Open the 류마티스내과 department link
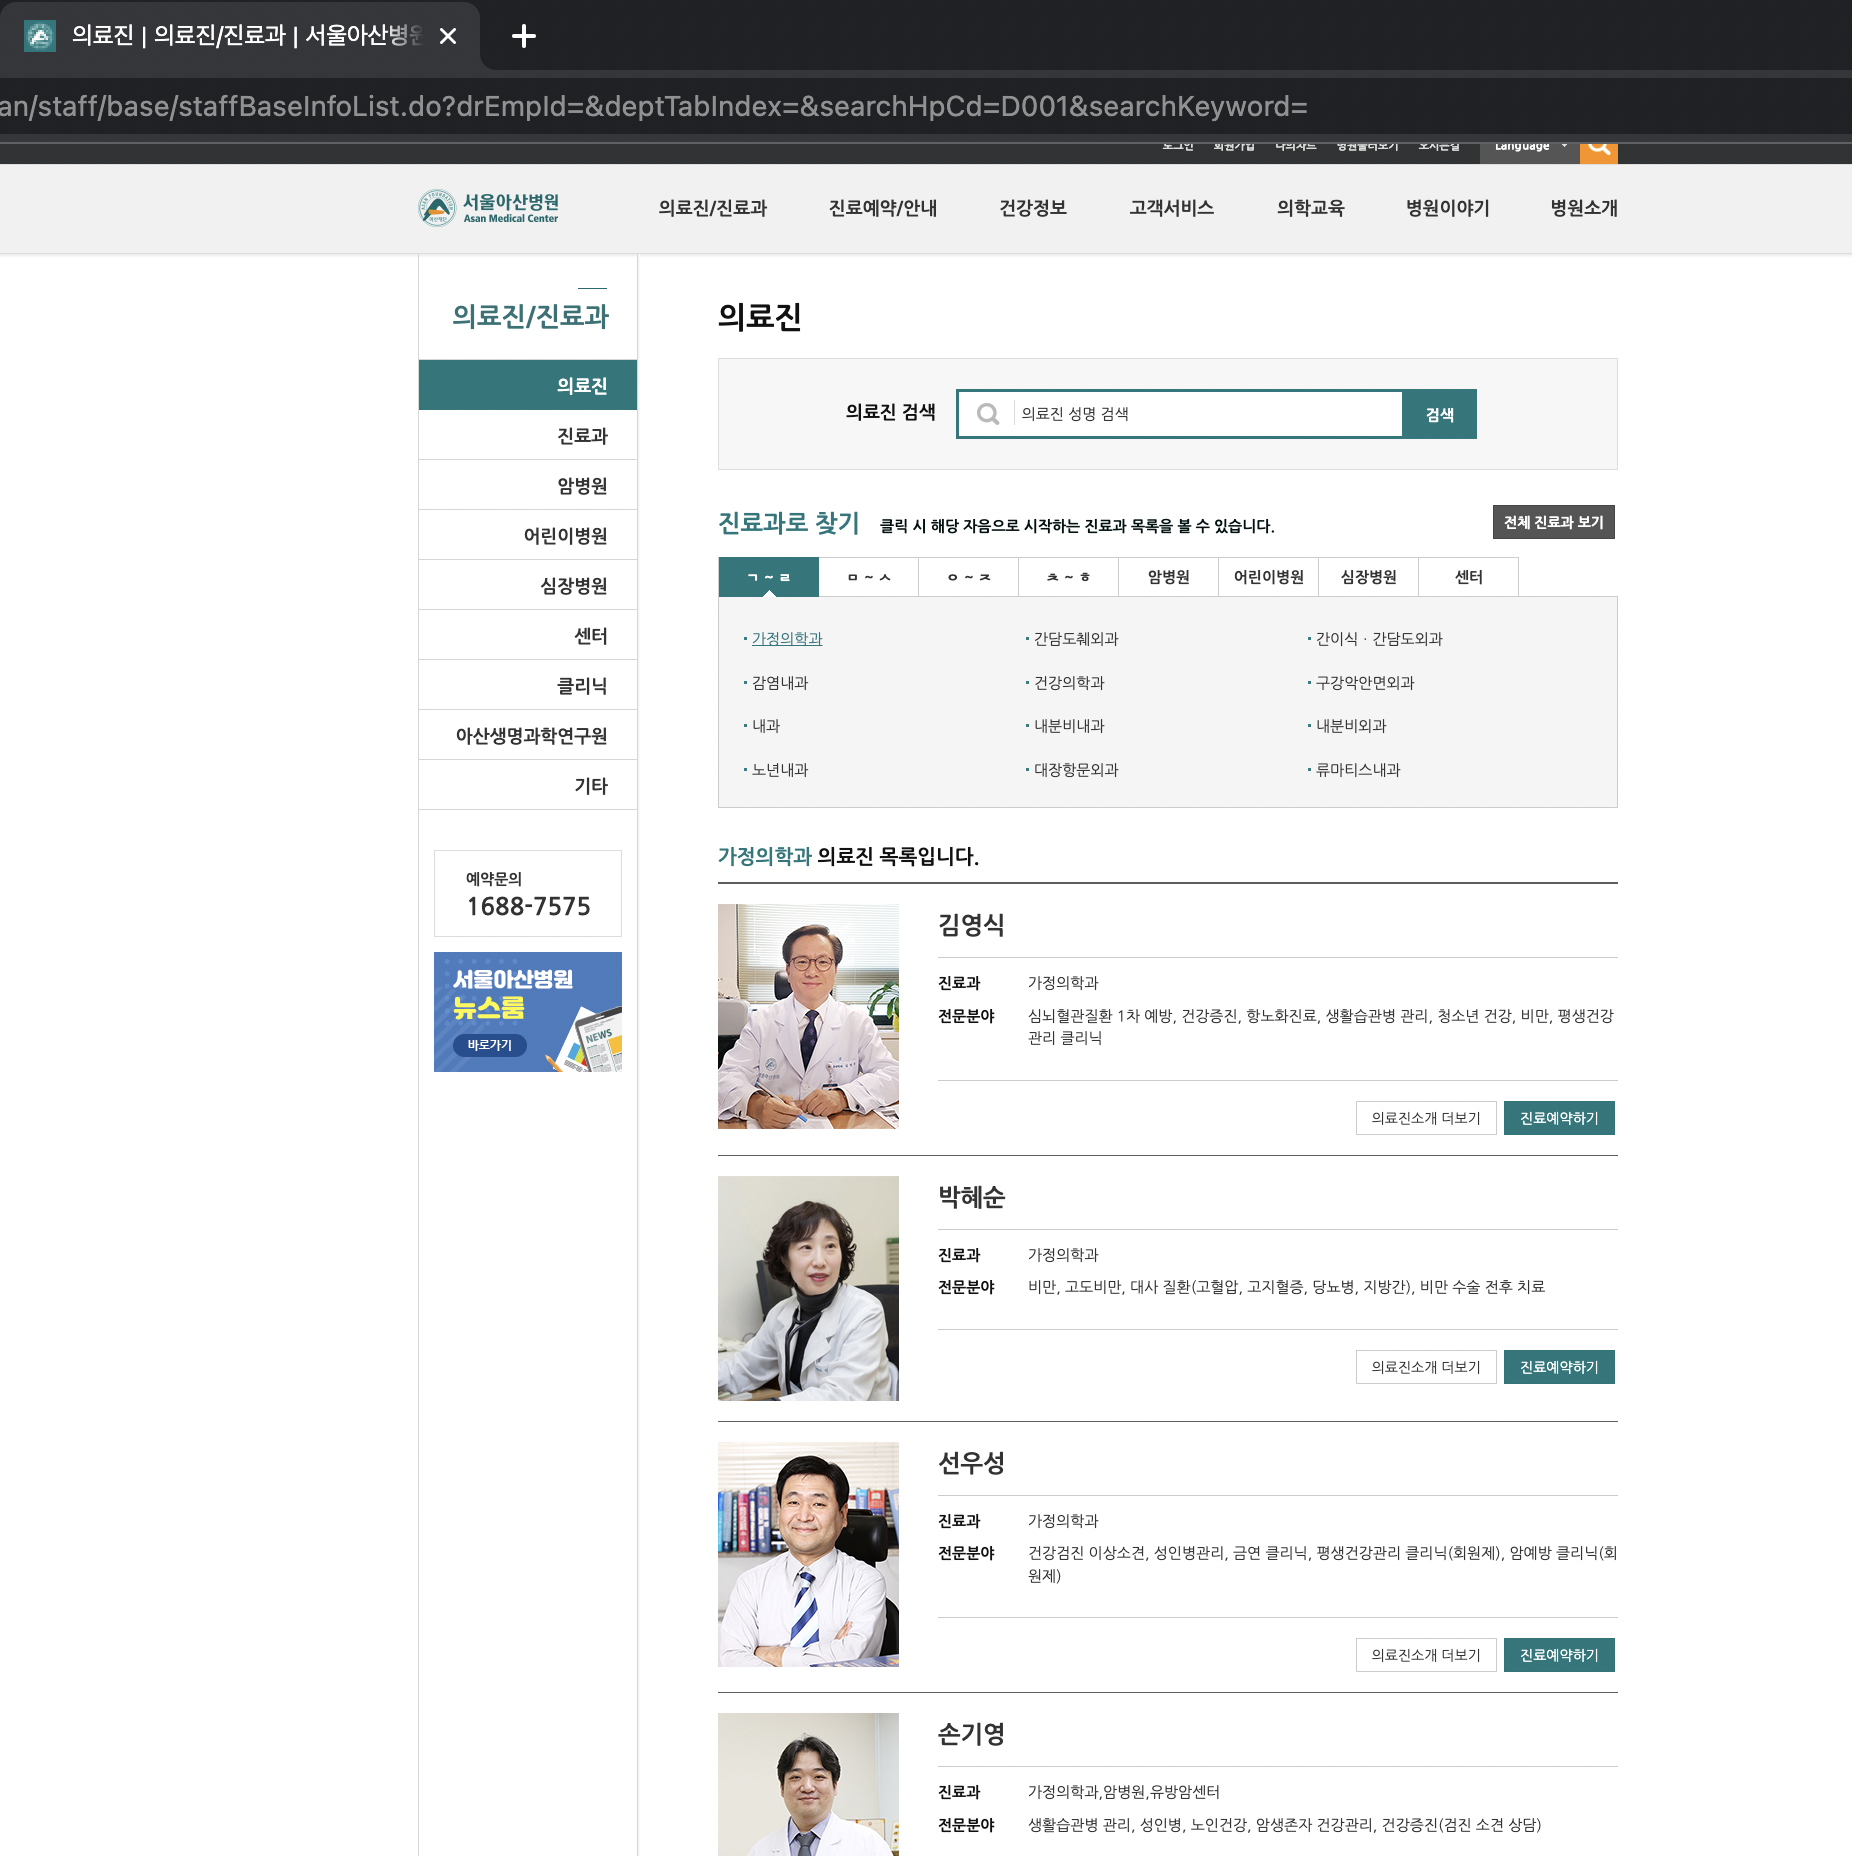Viewport: 1852px width, 1856px height. tap(1357, 770)
